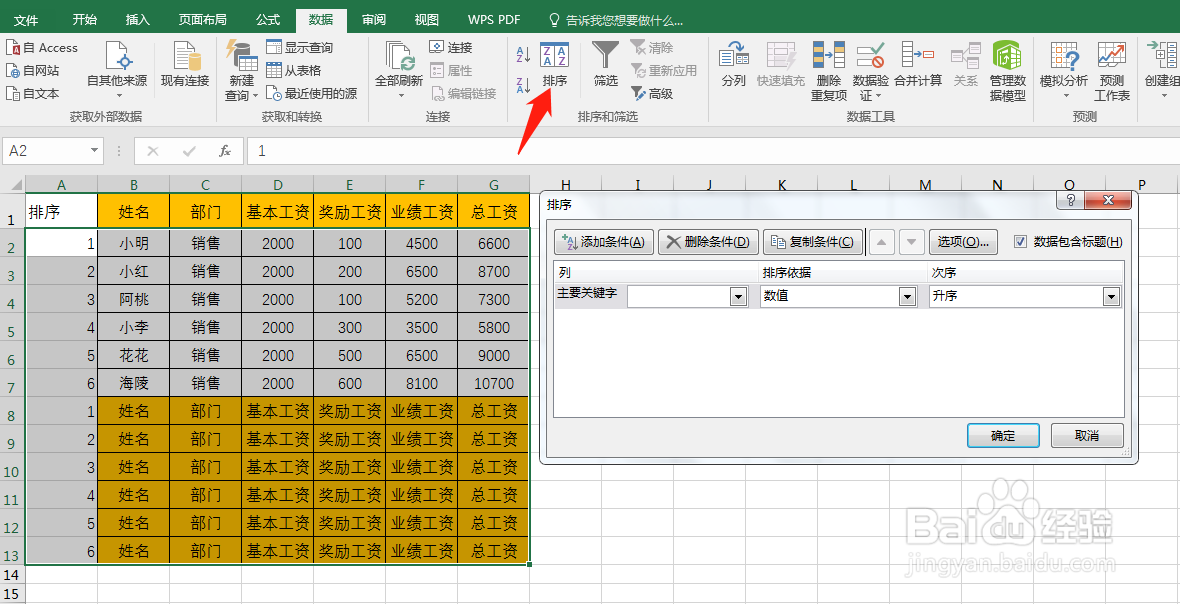Open 连接 connections

451,47
